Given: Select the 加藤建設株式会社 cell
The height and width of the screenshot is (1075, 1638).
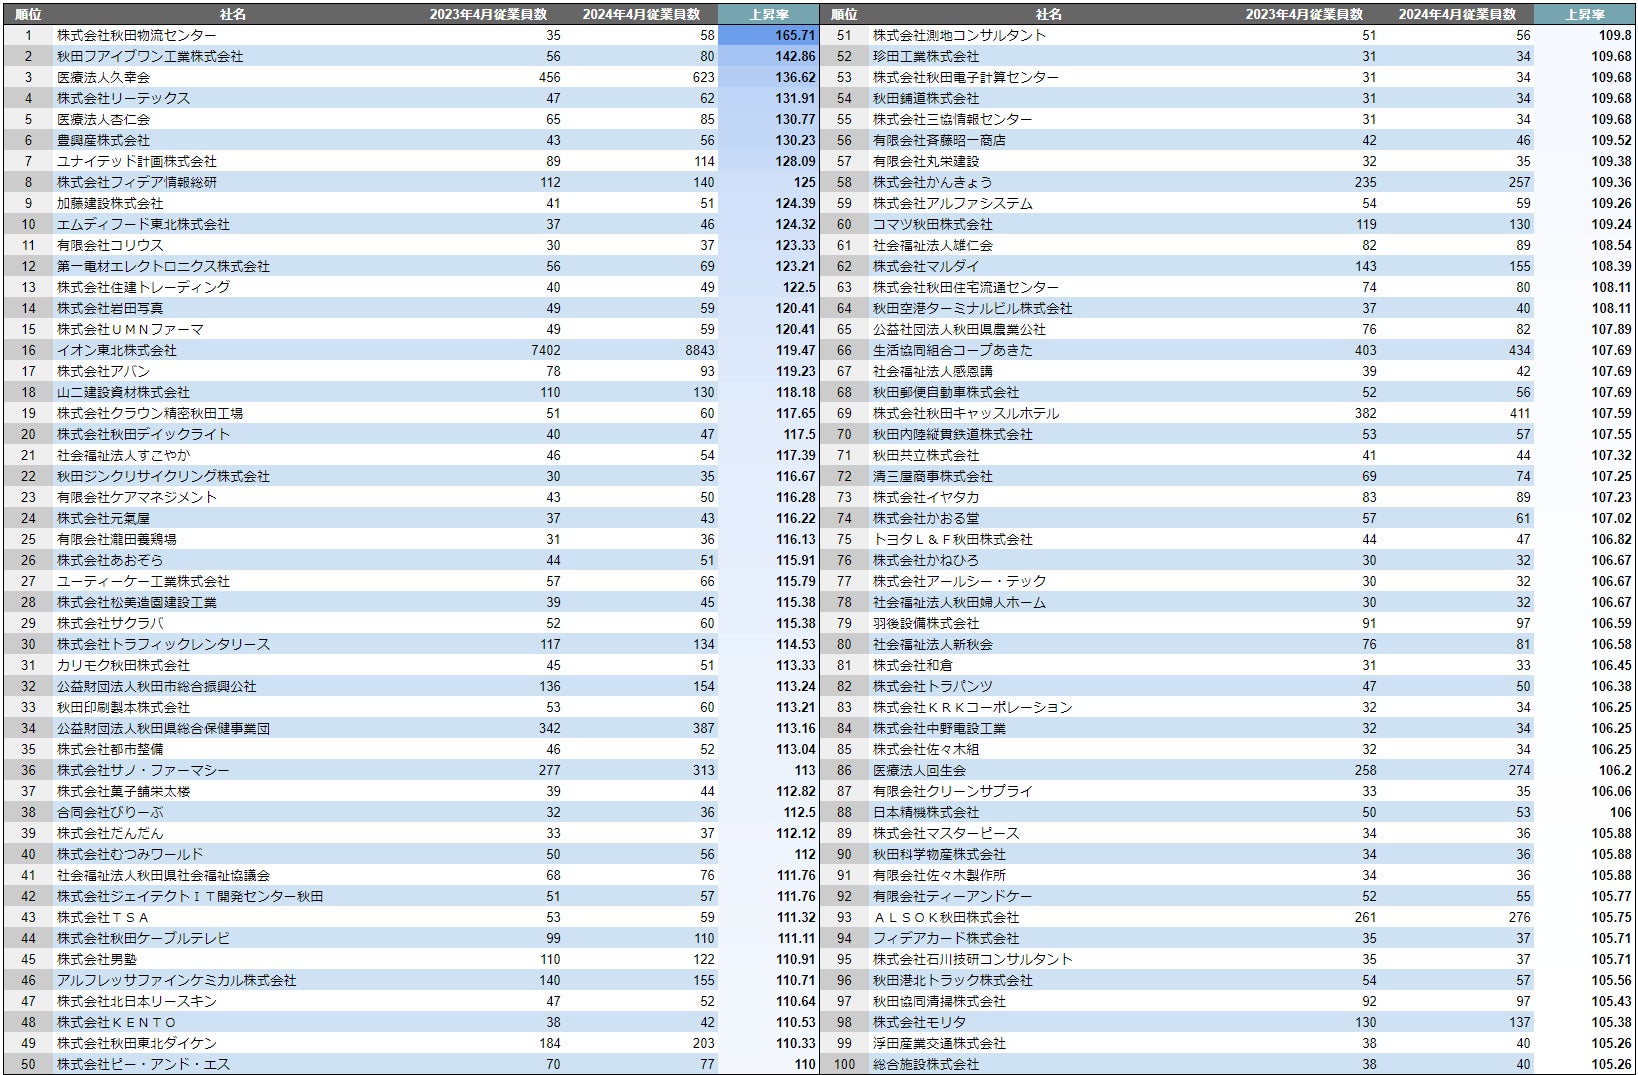Looking at the screenshot, I should [x=110, y=203].
